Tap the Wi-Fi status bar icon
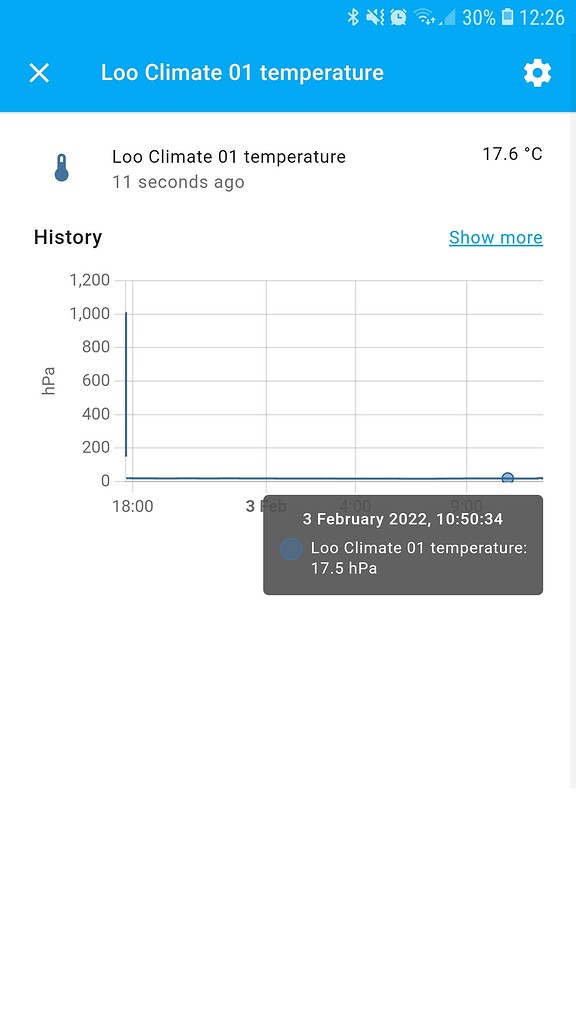Image resolution: width=576 pixels, height=1024 pixels. point(424,17)
